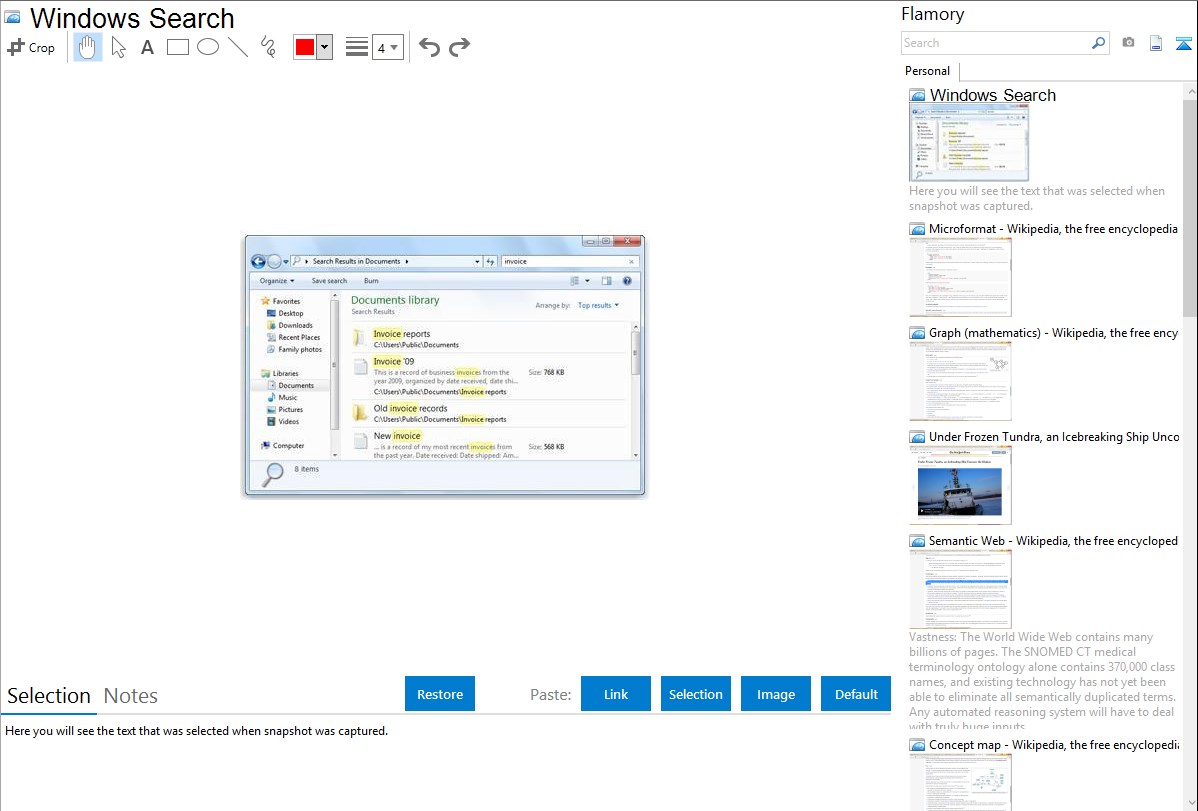Click the icon beside Graph (mathematics) title
The image size is (1198, 811).
(x=917, y=333)
